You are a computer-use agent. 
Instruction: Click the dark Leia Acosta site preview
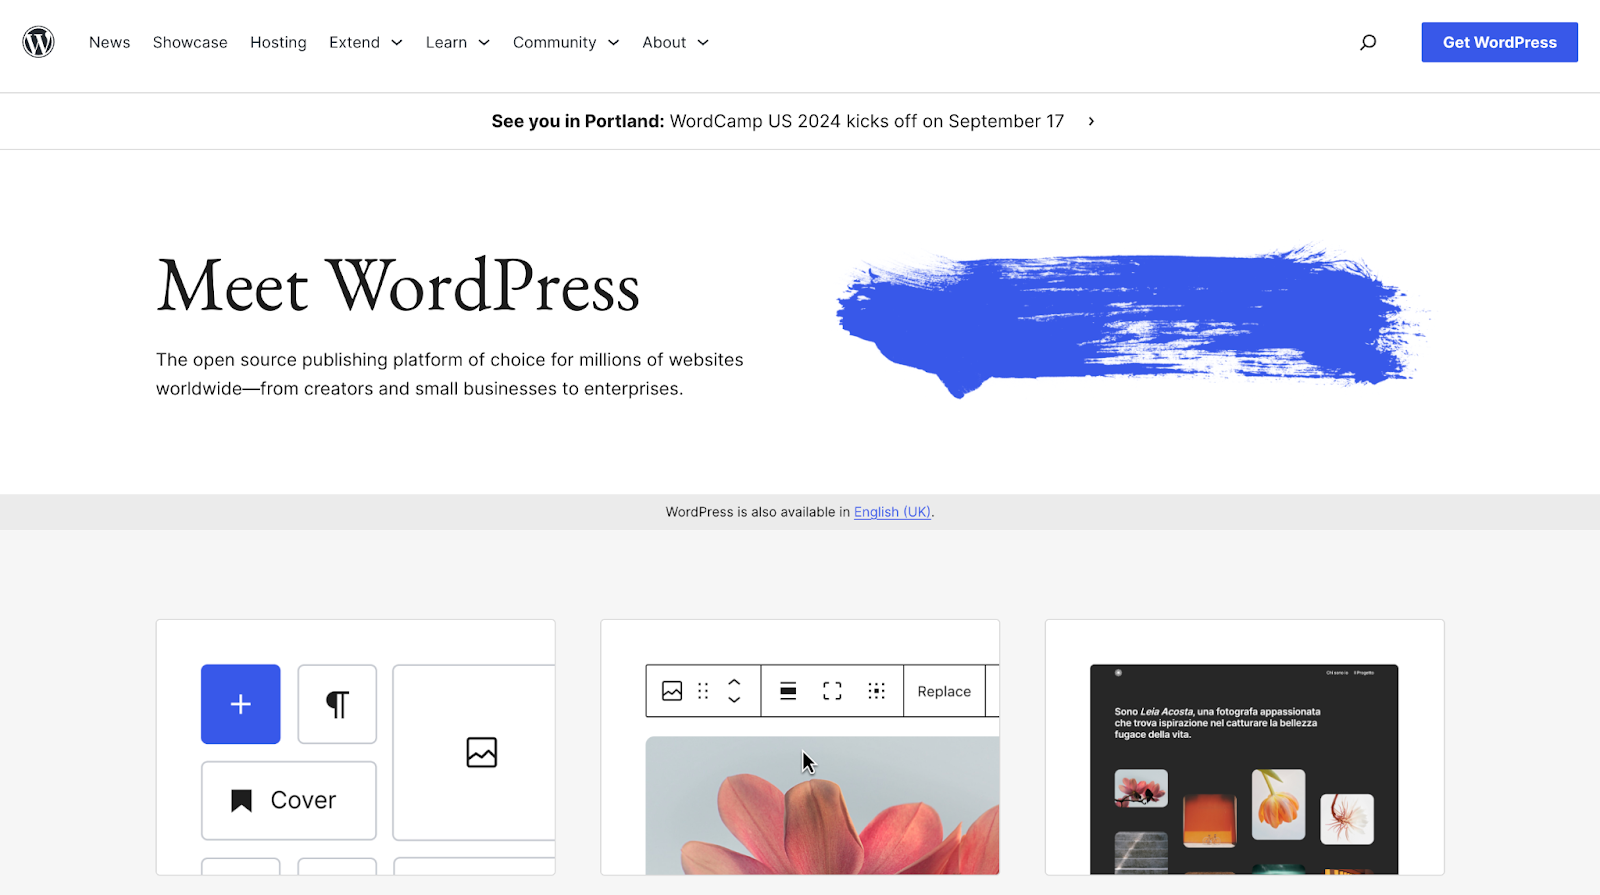pos(1244,769)
